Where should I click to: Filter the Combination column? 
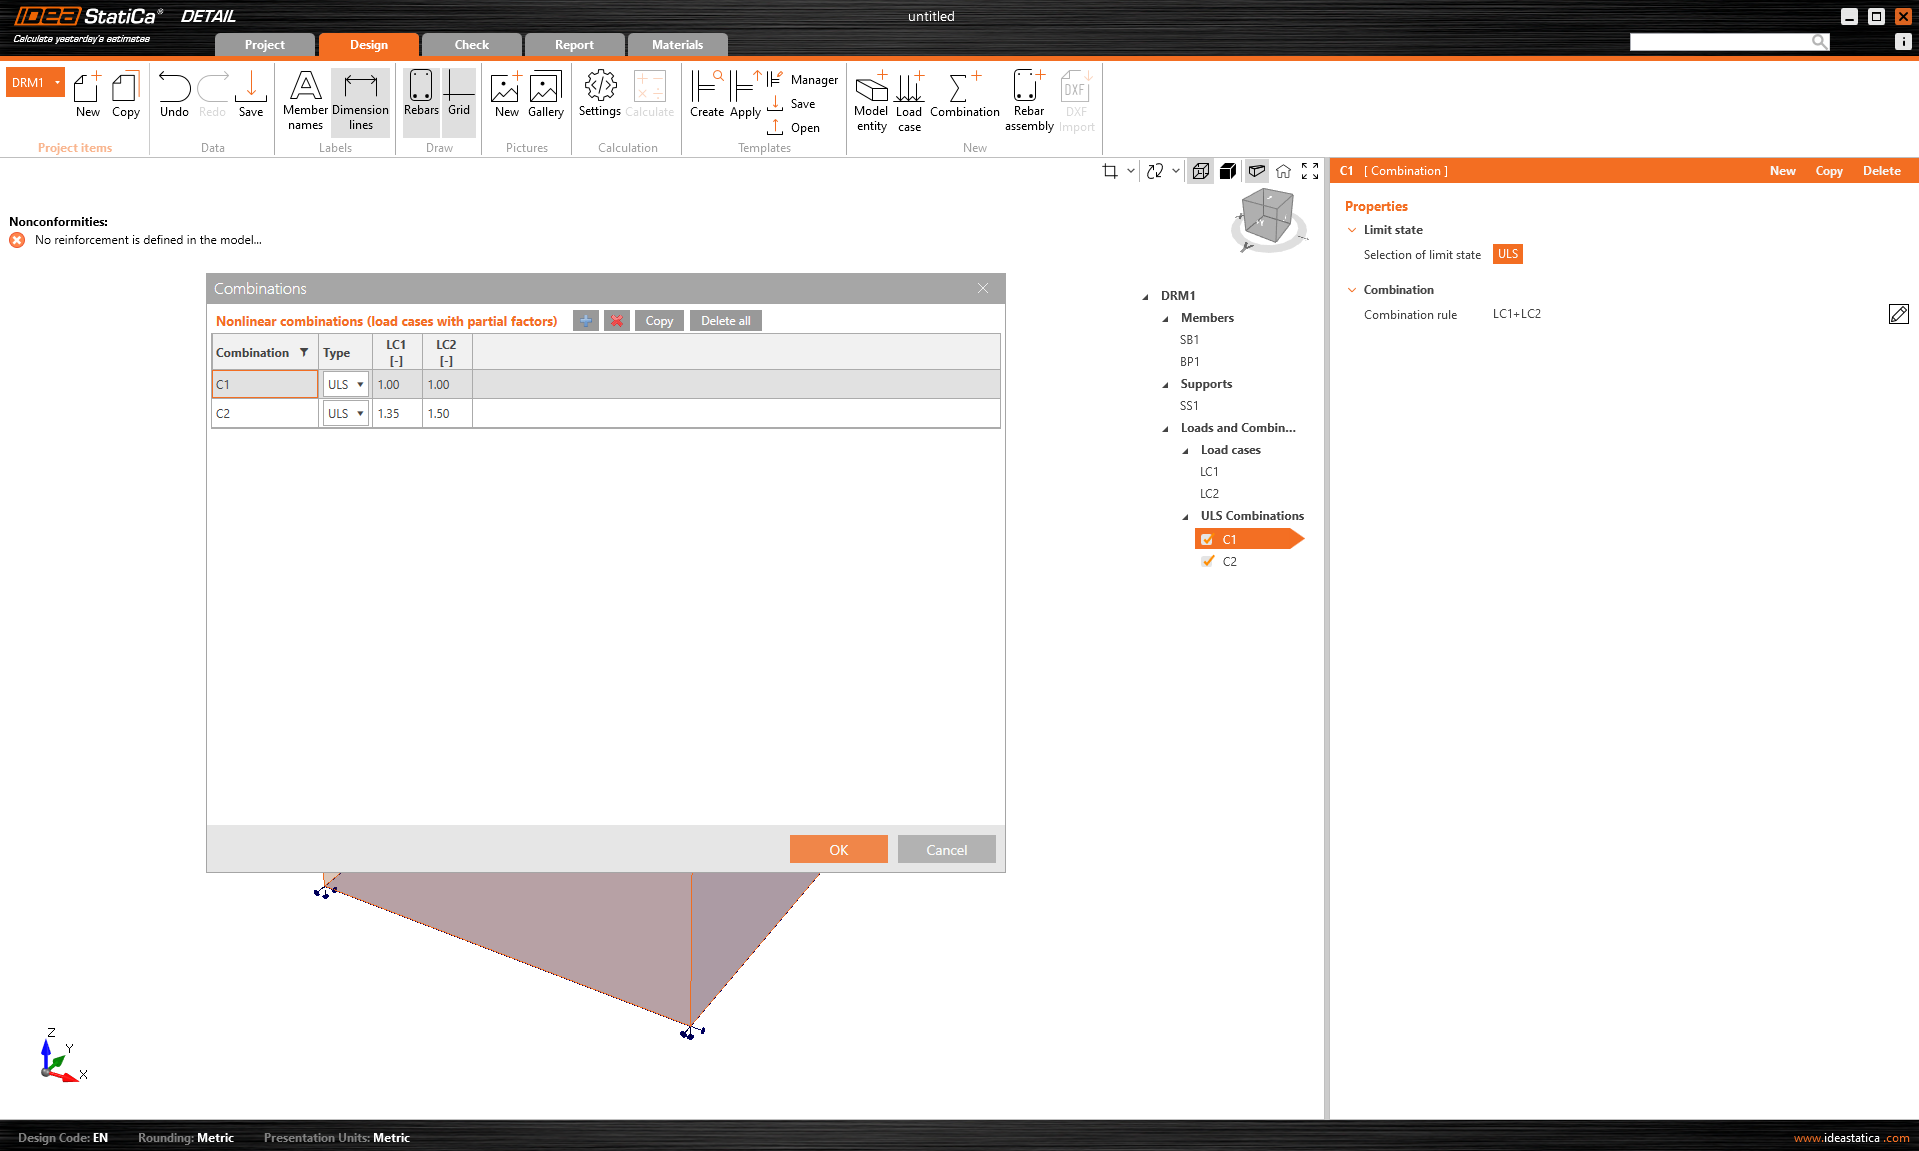pyautogui.click(x=304, y=352)
